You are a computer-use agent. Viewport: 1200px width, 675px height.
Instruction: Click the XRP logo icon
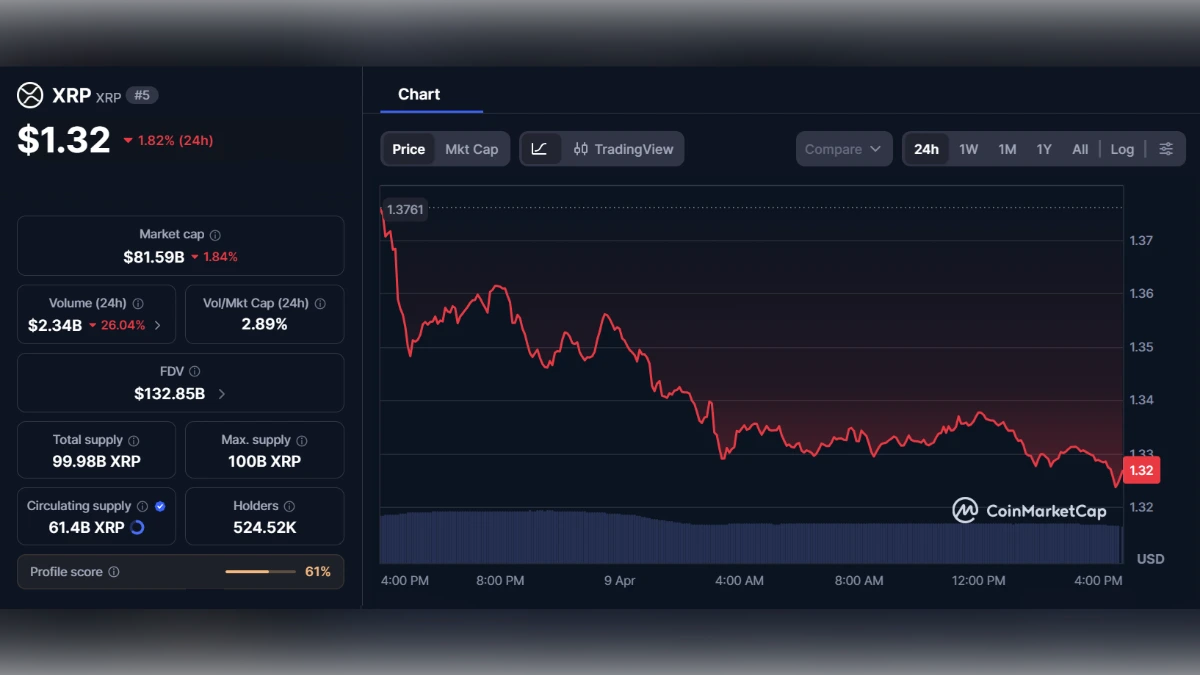28,94
